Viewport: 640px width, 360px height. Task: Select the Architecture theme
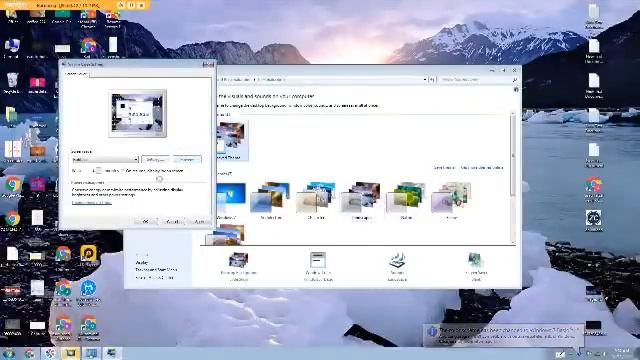point(271,200)
